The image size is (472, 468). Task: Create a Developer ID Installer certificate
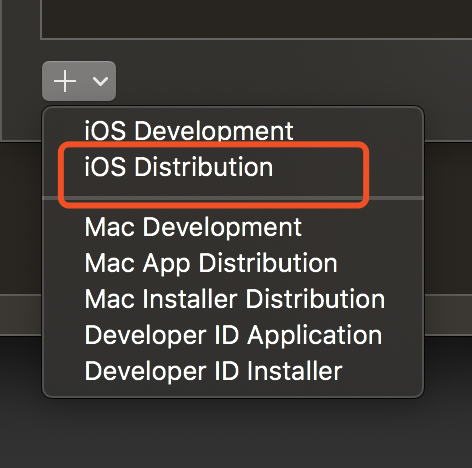click(x=213, y=371)
